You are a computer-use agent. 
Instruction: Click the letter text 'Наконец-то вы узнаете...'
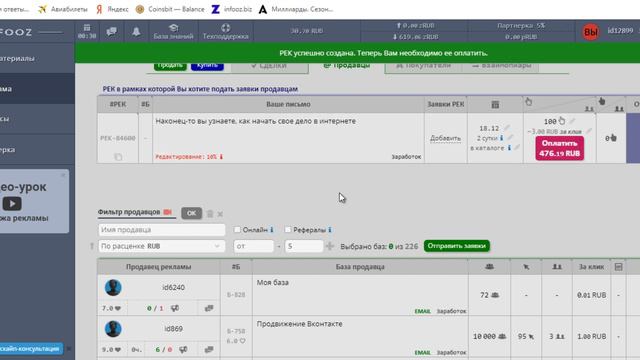[256, 121]
